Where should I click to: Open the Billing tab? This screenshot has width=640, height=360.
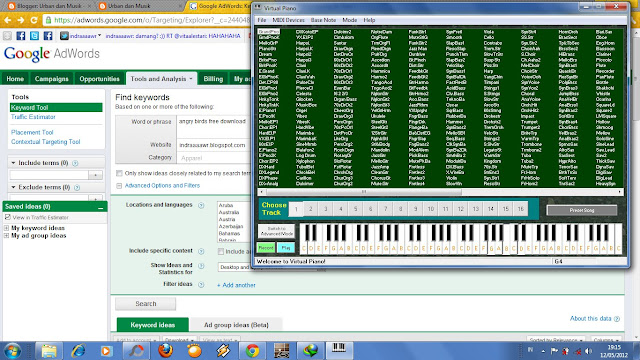(213, 79)
